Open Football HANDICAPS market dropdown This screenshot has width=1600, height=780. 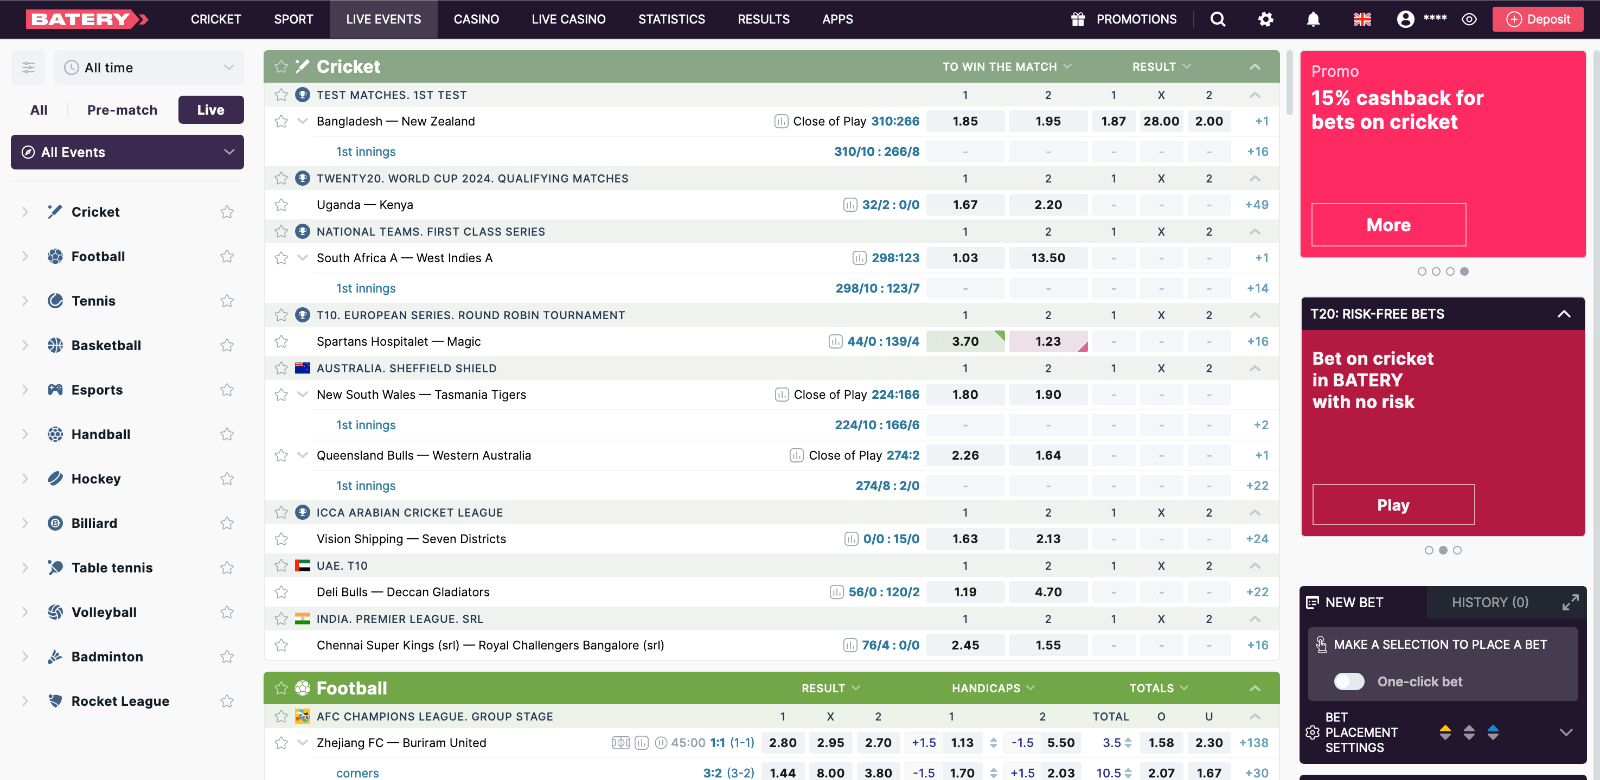point(993,688)
